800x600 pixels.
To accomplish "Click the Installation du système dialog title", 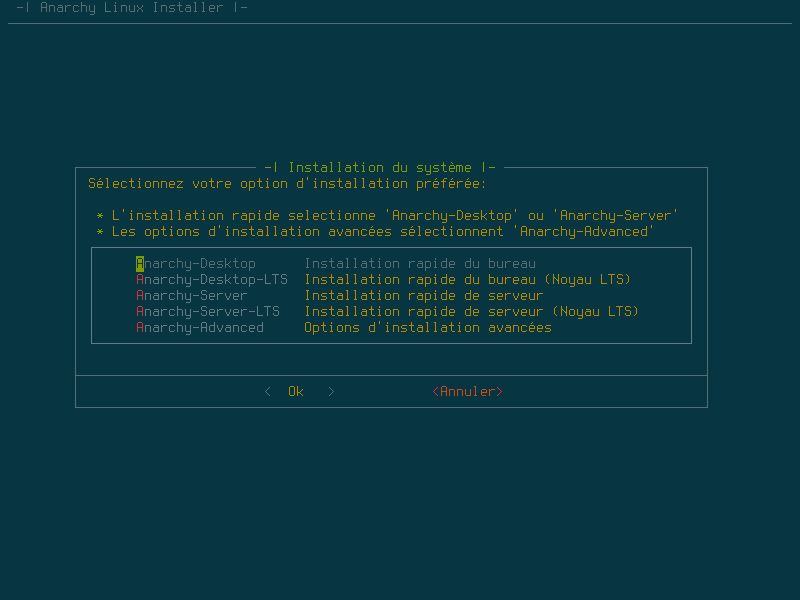I will tap(391, 167).
